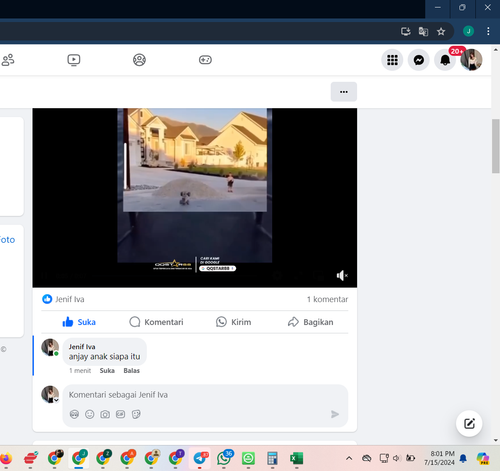Image resolution: width=500 pixels, height=471 pixels.
Task: Open Telegram from the taskbar
Action: [200, 459]
